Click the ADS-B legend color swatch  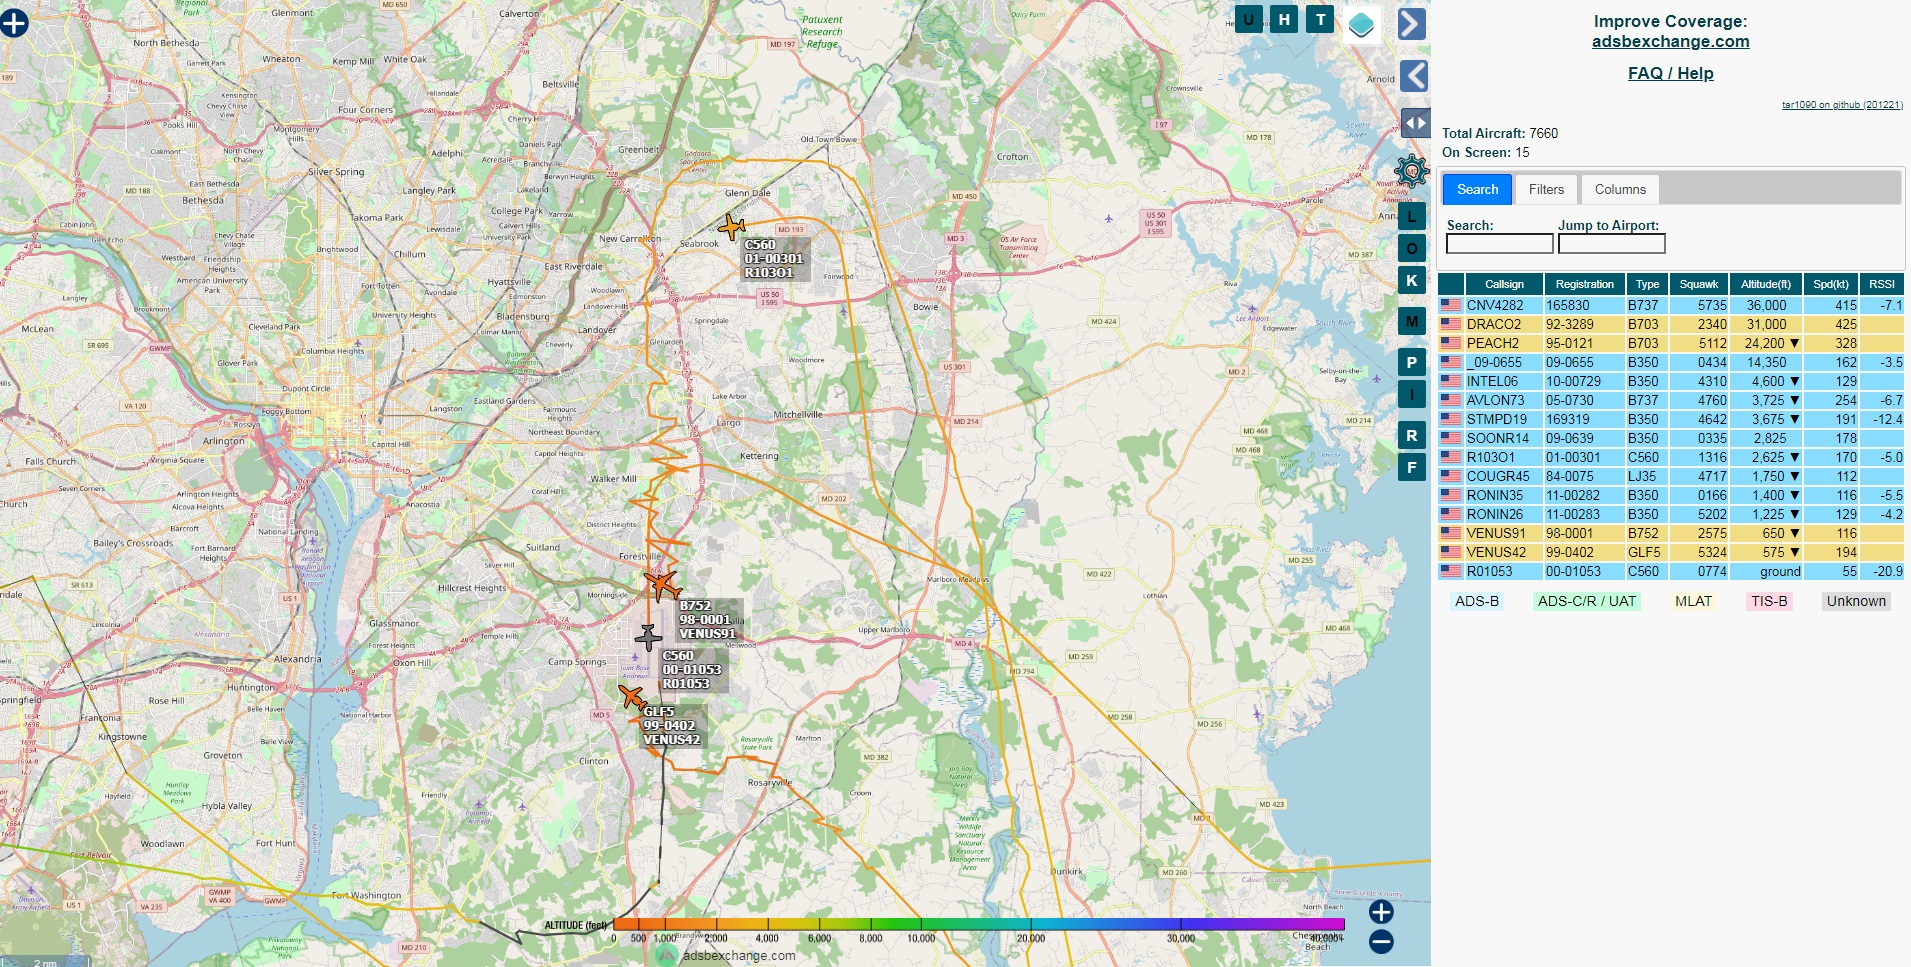point(1476,601)
